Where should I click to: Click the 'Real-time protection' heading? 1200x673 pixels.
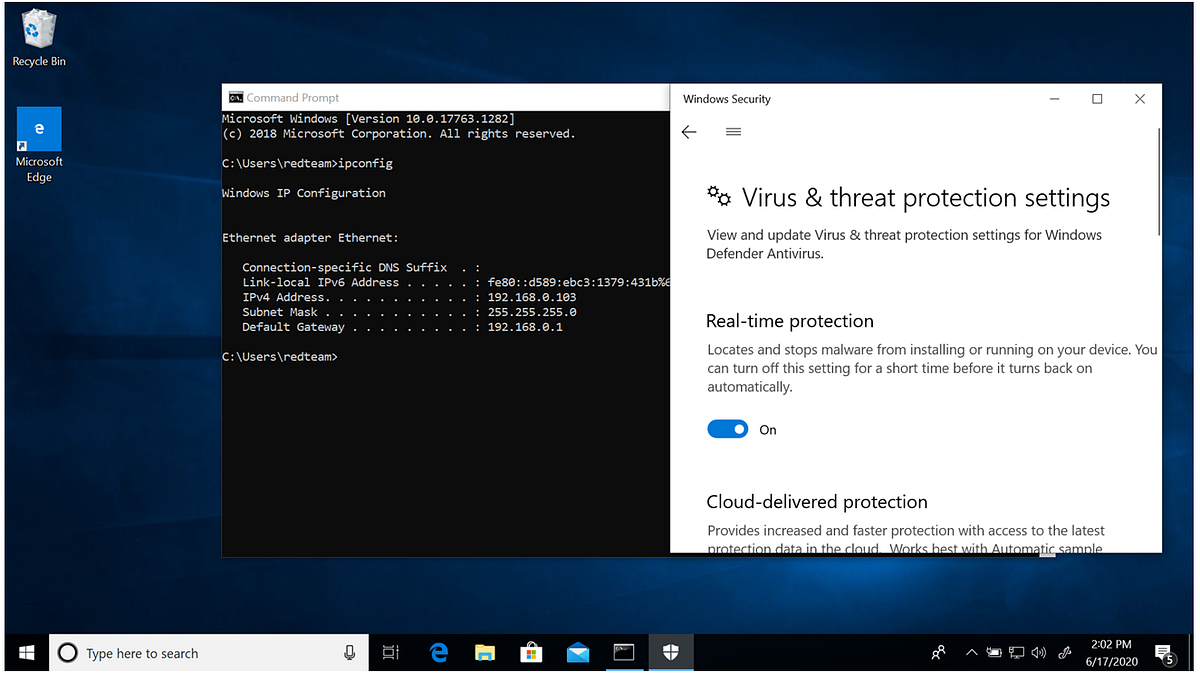[x=790, y=321]
